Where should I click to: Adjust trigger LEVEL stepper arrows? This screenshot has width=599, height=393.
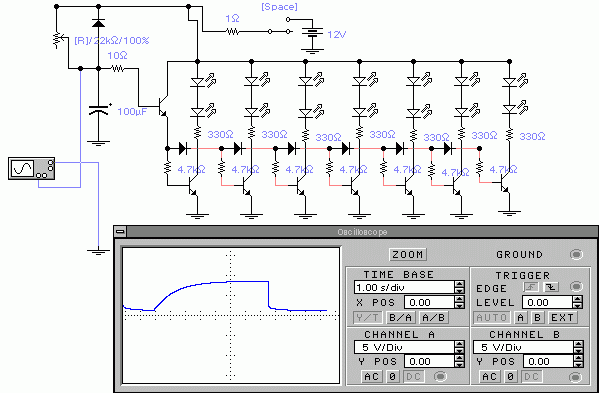(x=578, y=302)
